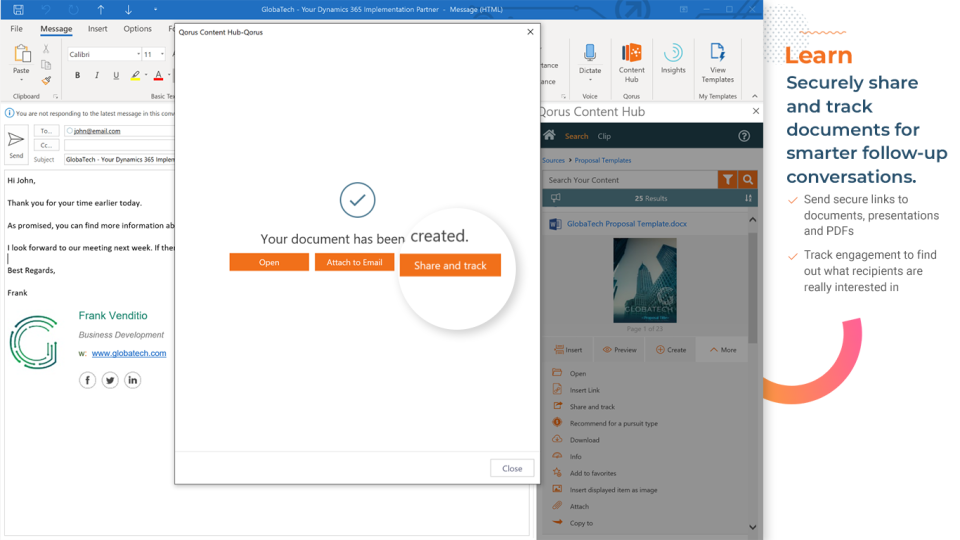
Task: Click the Paste clipboard icon
Action: tap(21, 54)
